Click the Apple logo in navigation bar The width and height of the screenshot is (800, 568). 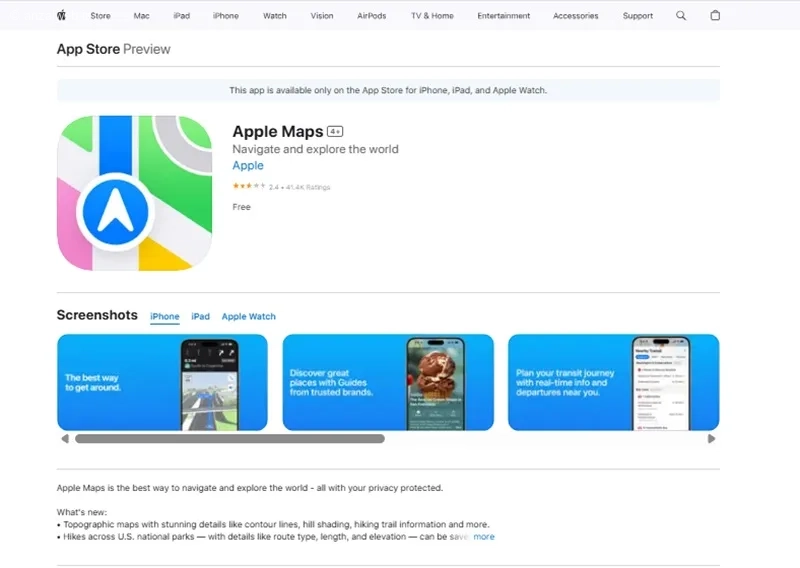point(61,15)
